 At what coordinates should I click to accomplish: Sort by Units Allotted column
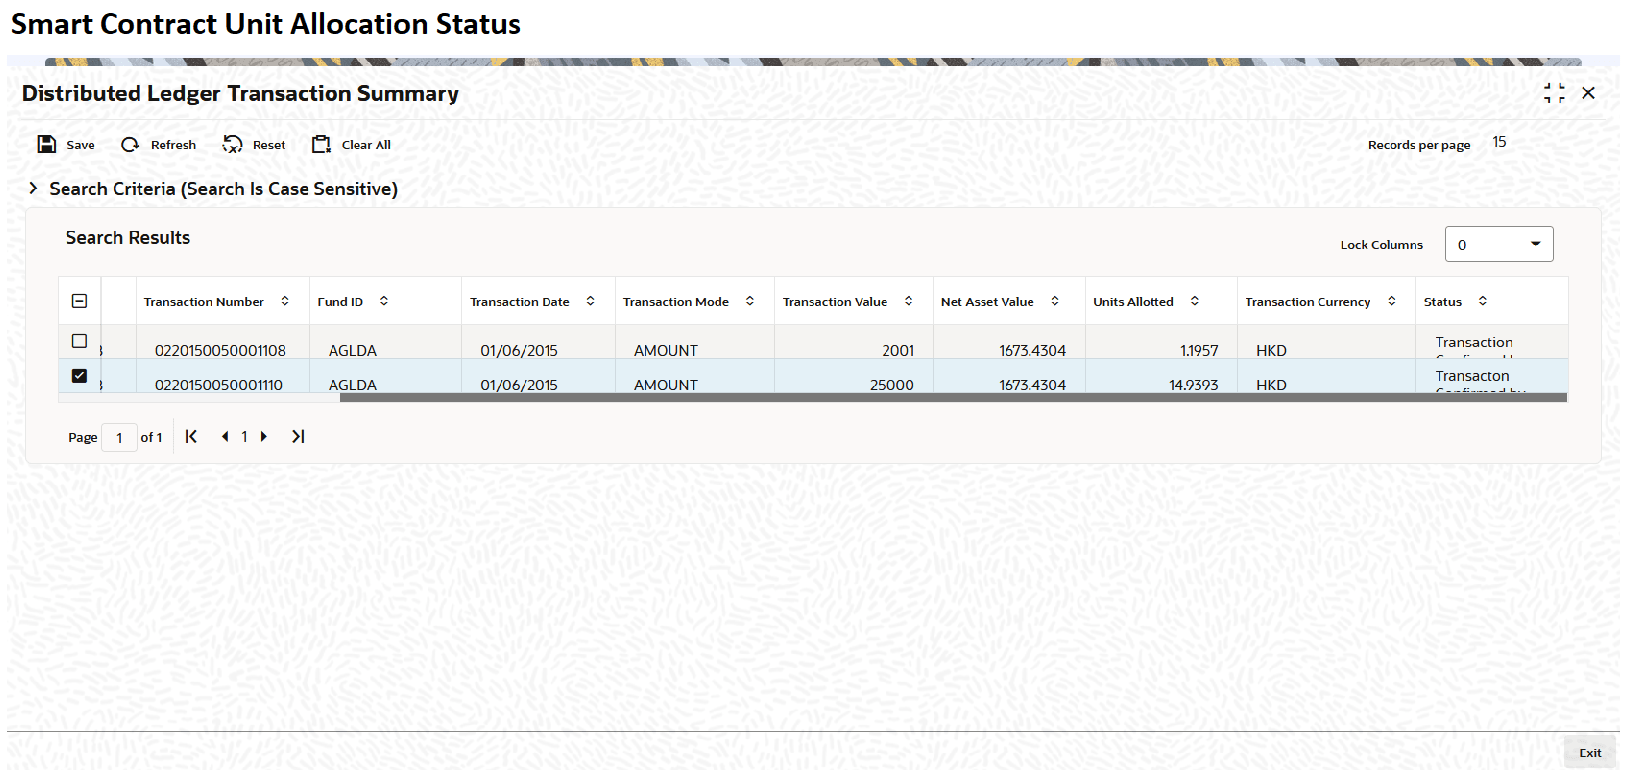(x=1195, y=301)
